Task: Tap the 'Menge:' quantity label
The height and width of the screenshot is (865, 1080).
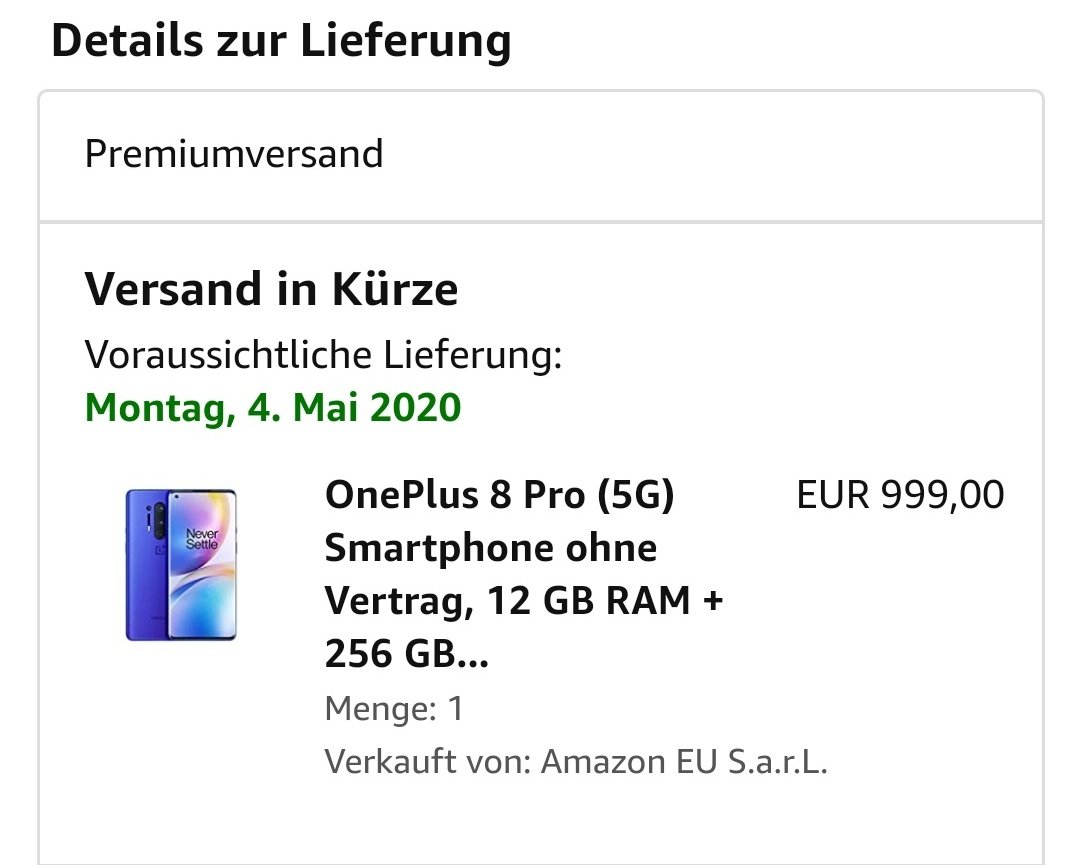Action: click(381, 709)
